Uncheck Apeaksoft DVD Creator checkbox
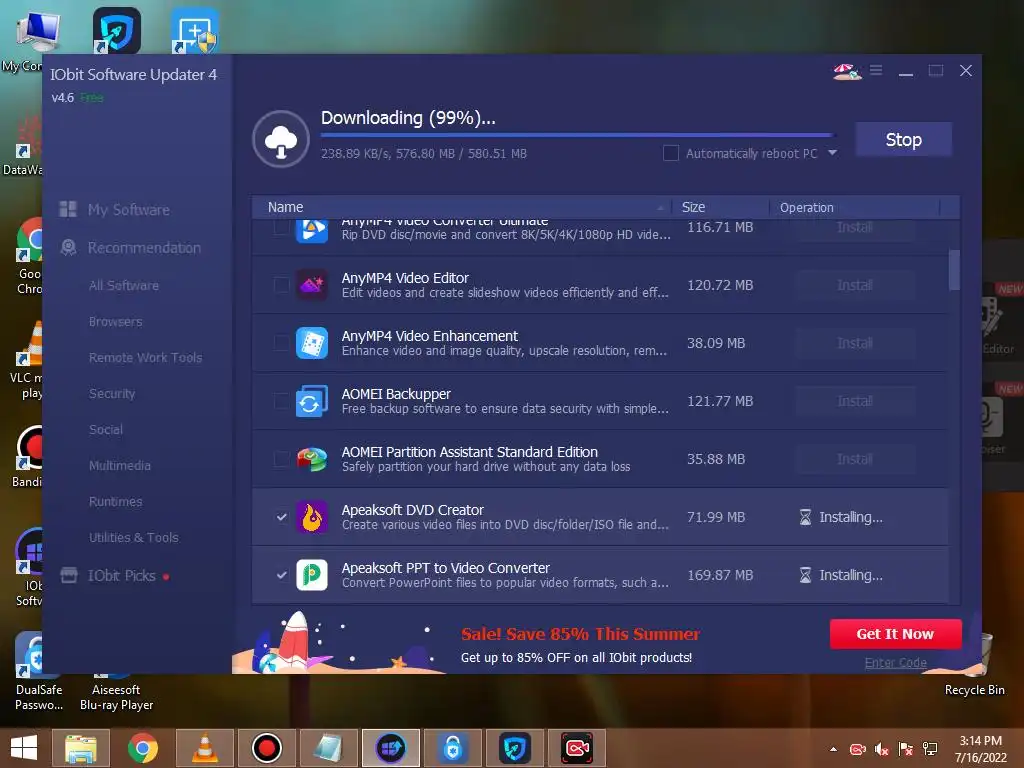1024x768 pixels. tap(281, 517)
